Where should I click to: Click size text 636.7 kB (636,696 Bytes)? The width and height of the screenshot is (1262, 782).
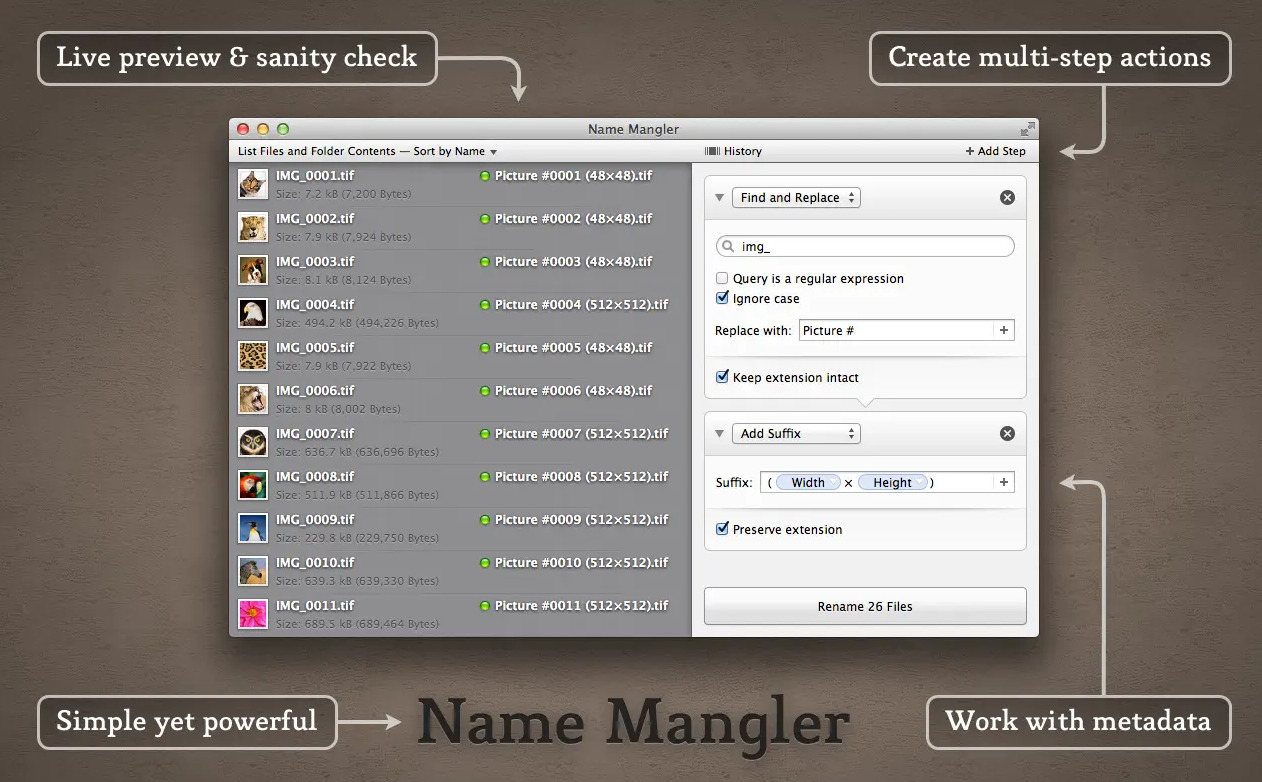[x=357, y=452]
